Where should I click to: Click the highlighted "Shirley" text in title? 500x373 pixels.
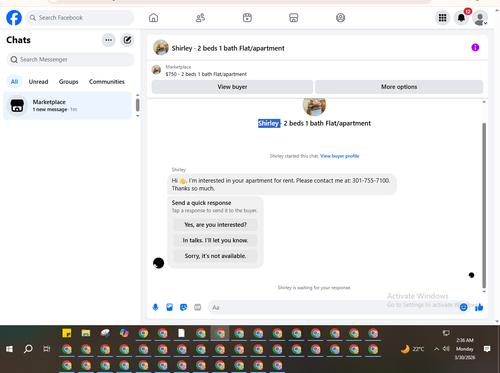(269, 123)
